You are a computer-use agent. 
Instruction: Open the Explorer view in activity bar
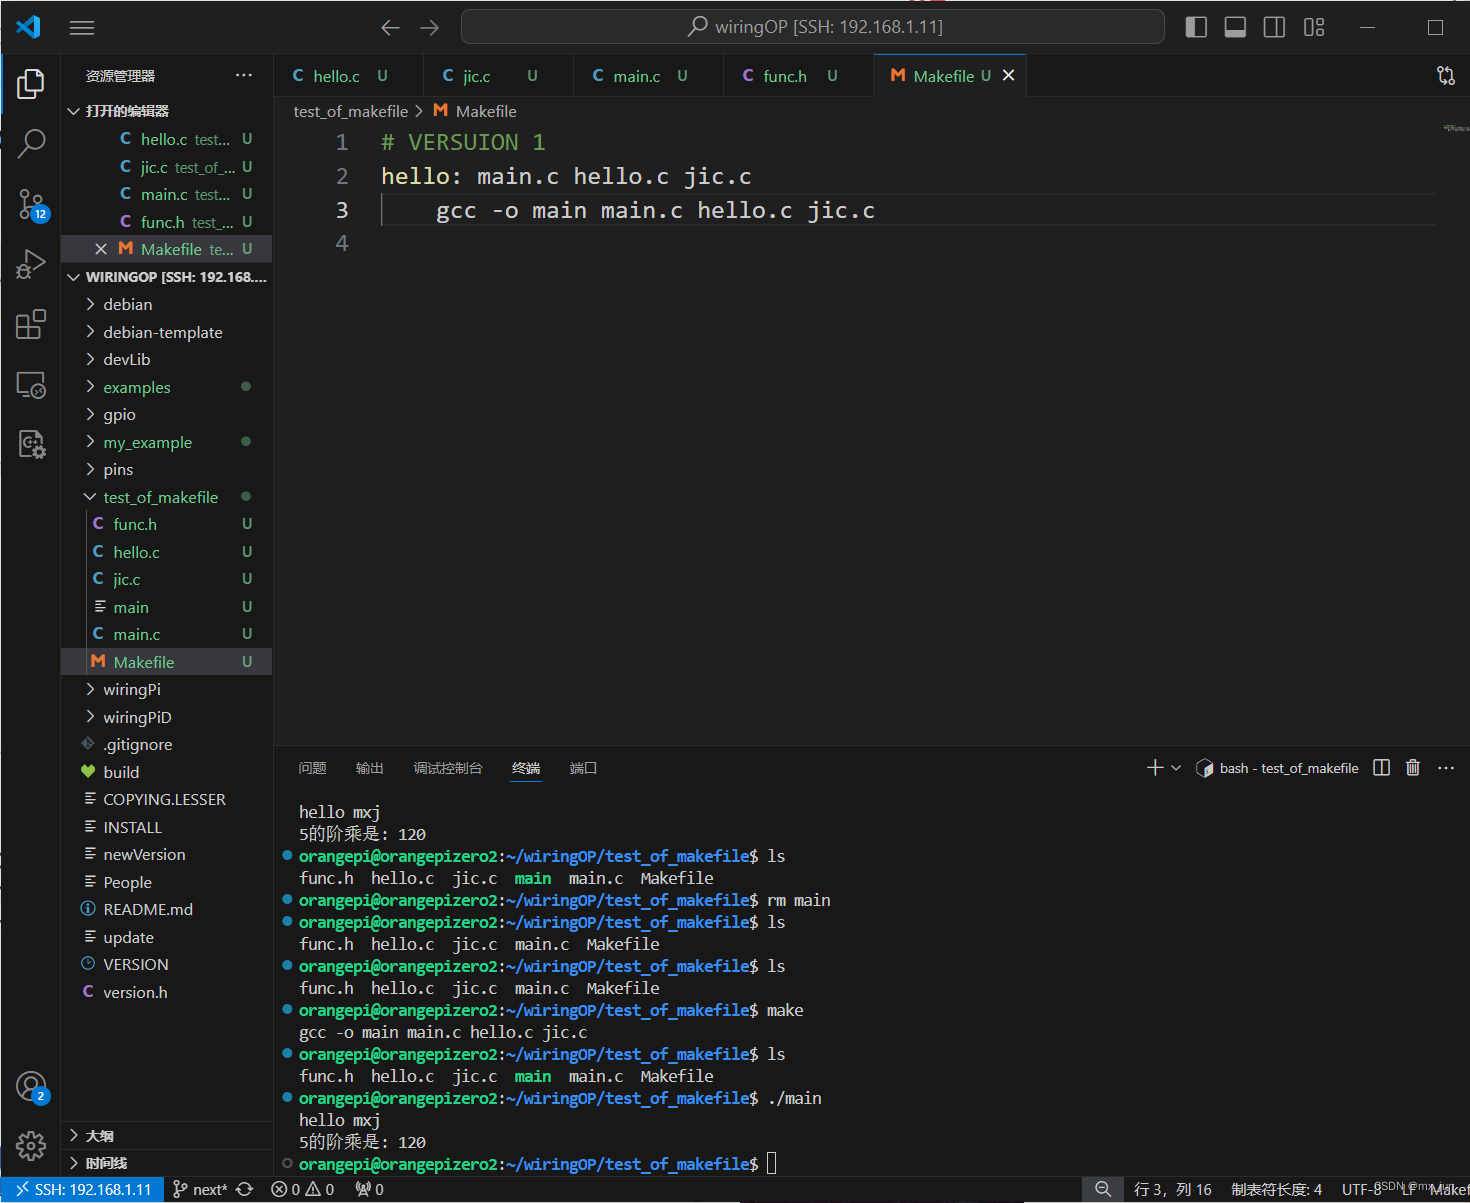[31, 84]
